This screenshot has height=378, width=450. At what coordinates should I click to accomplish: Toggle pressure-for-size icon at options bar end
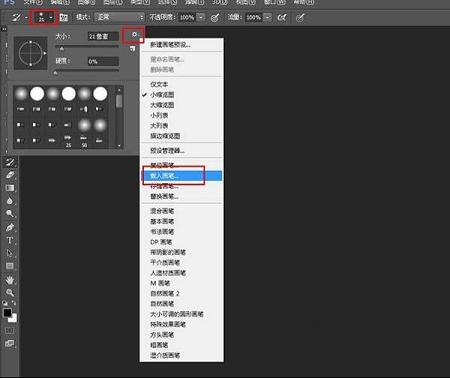(x=300, y=17)
